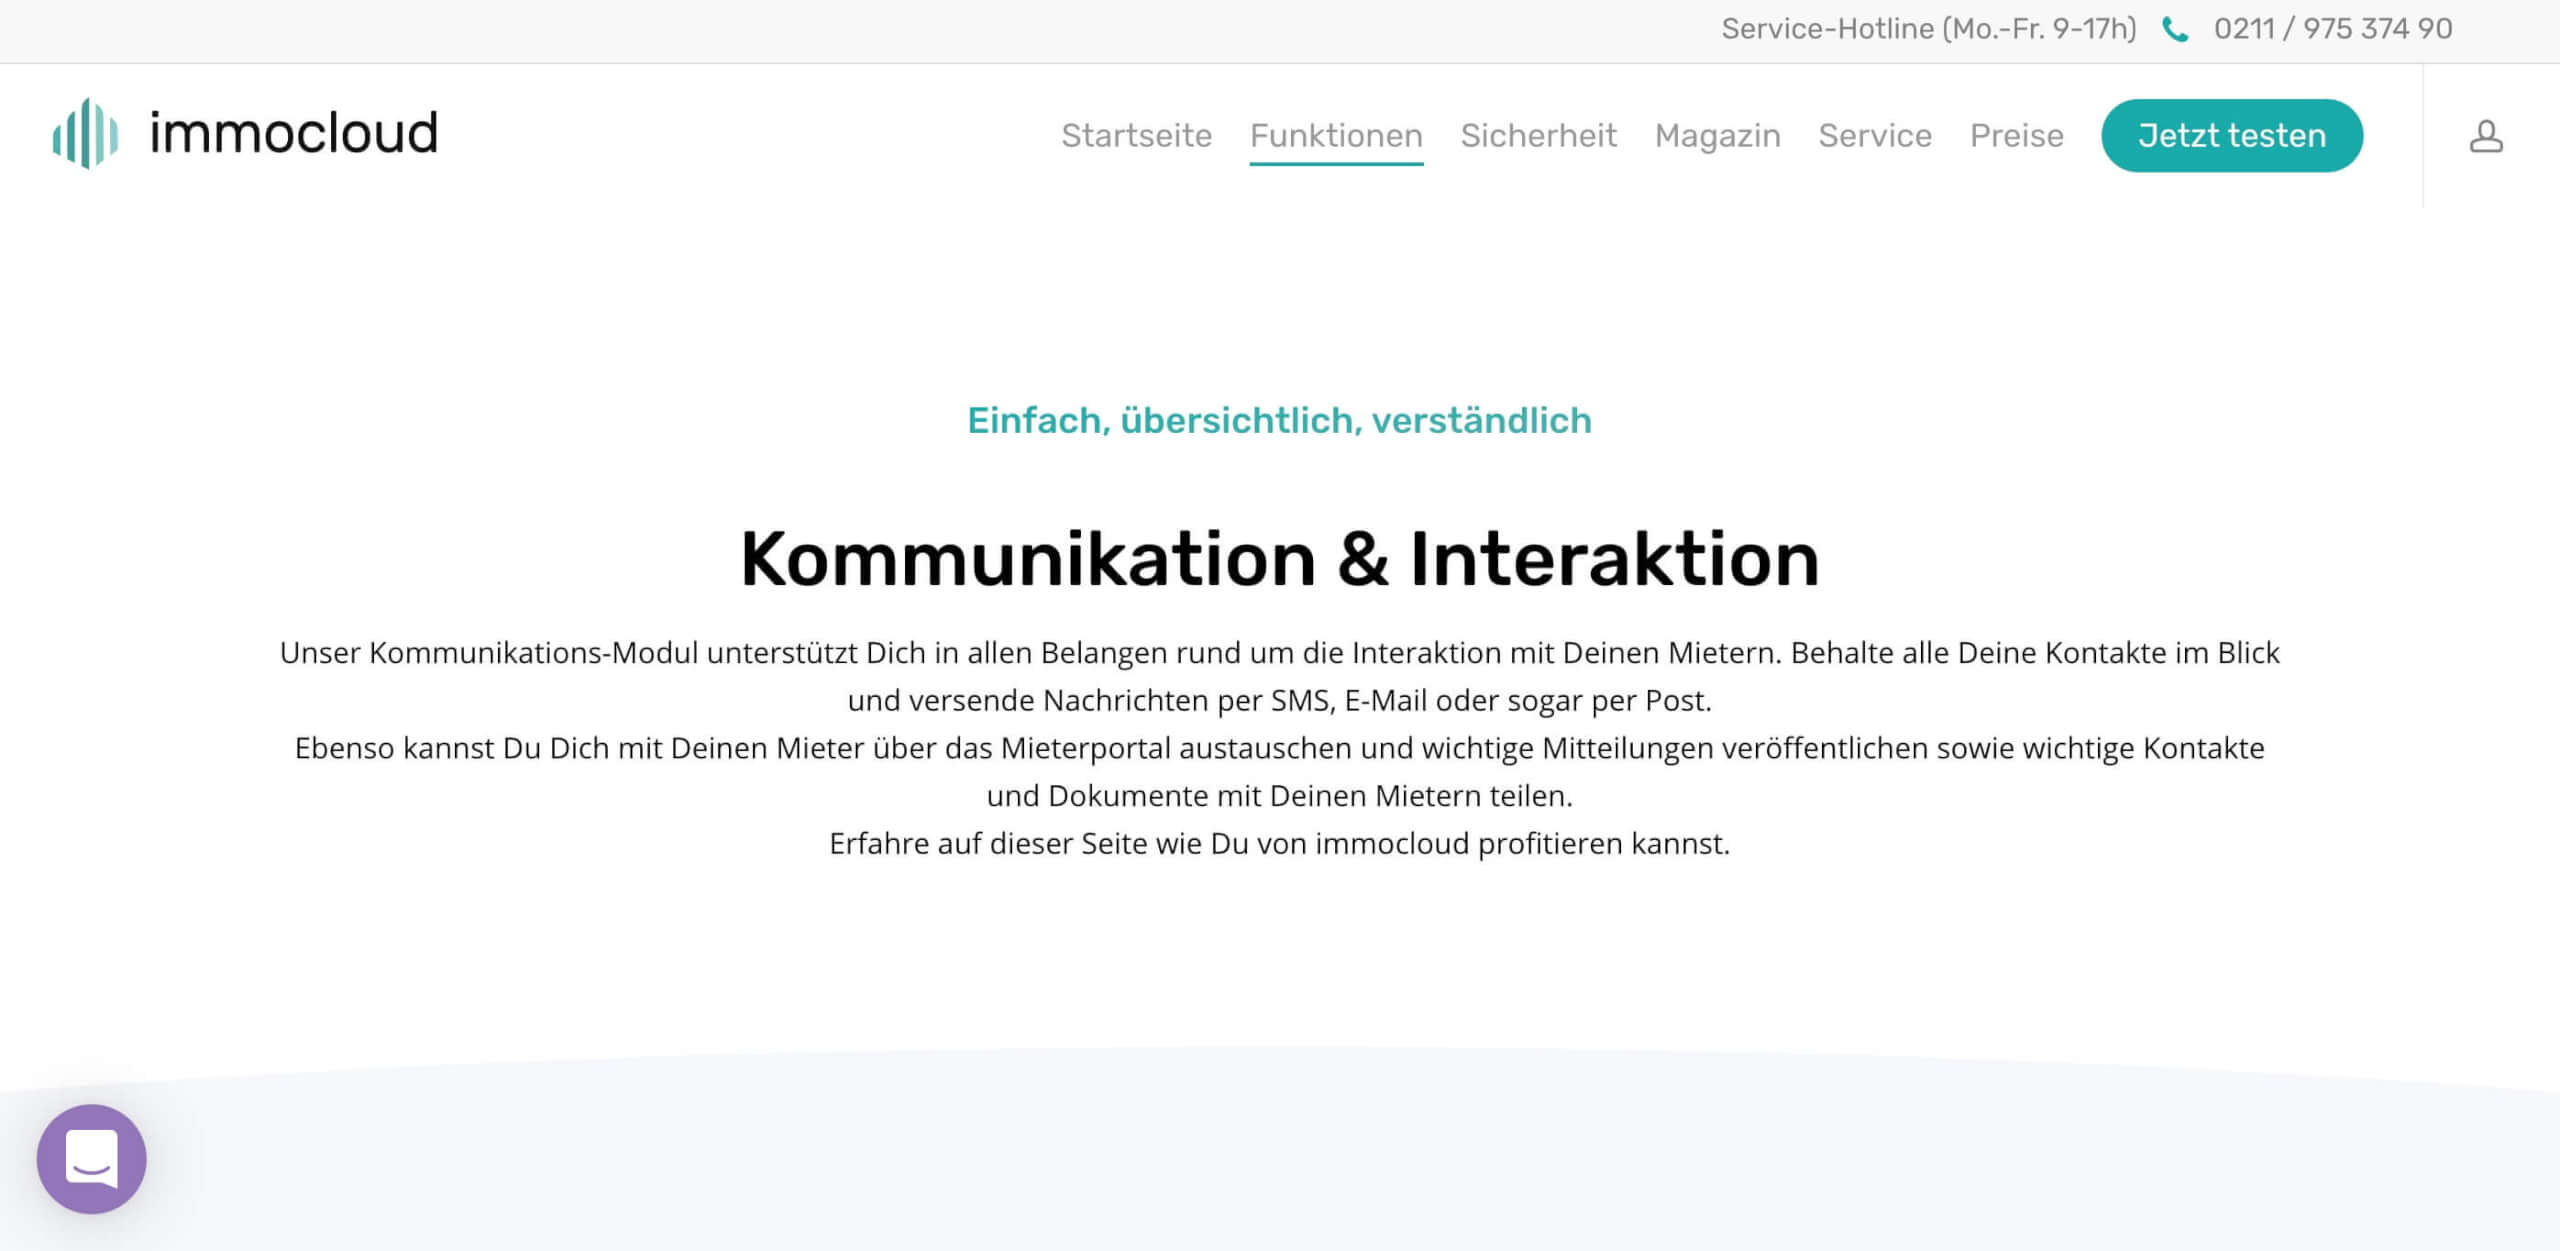Open the Service menu item
Viewport: 2560px width, 1251px height.
tap(1875, 135)
